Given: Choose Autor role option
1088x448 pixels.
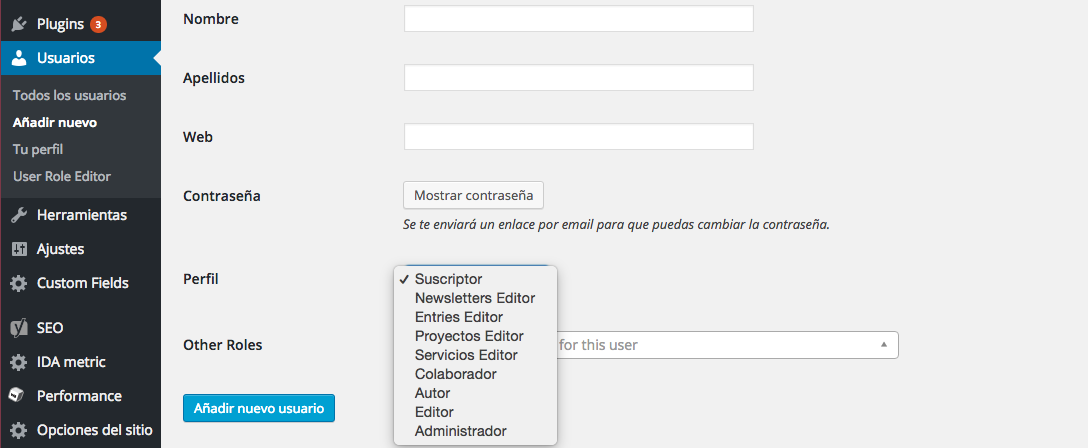Looking at the screenshot, I should click(475, 393).
